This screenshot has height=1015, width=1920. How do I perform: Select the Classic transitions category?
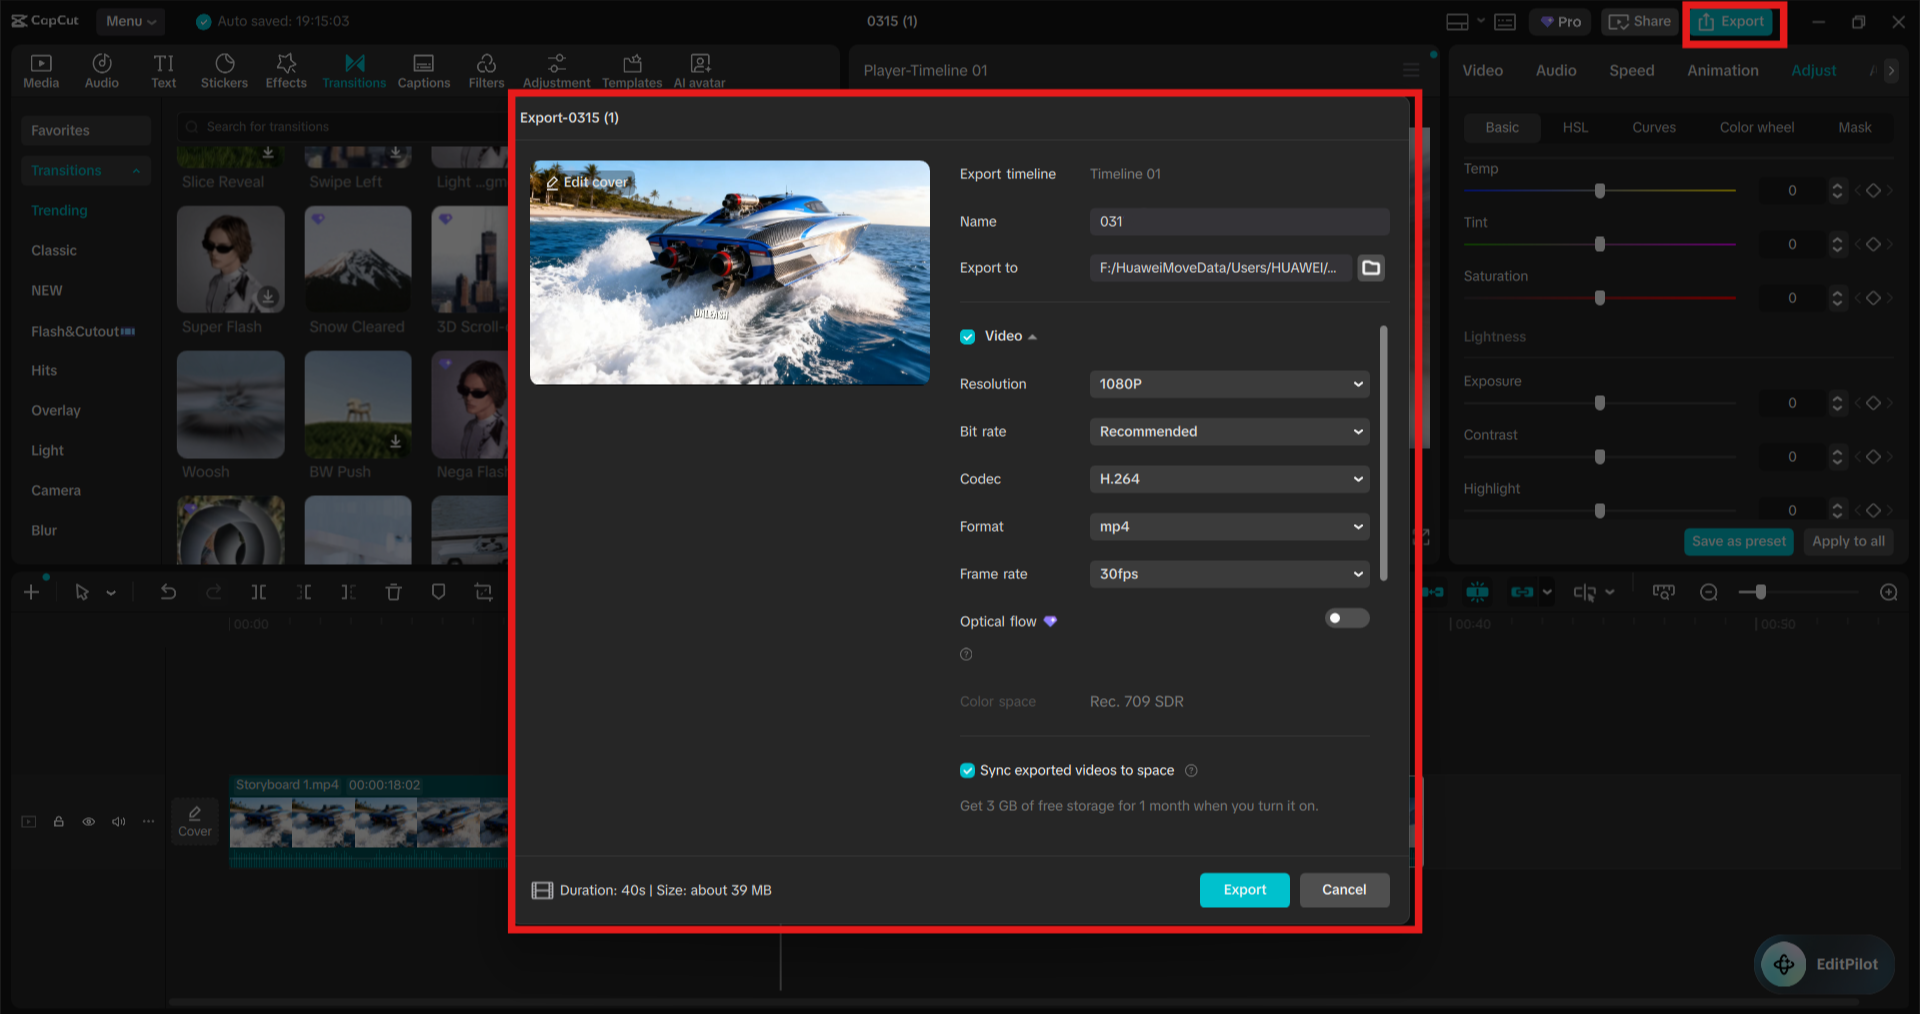click(54, 251)
